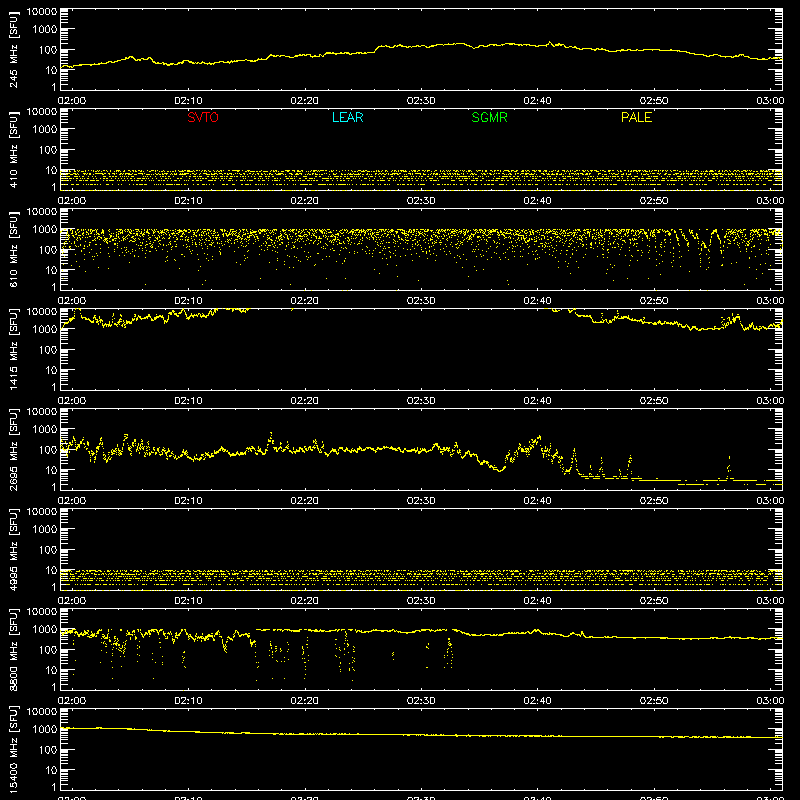Click the cyan LEAR station label
The image size is (800, 800).
point(347,117)
